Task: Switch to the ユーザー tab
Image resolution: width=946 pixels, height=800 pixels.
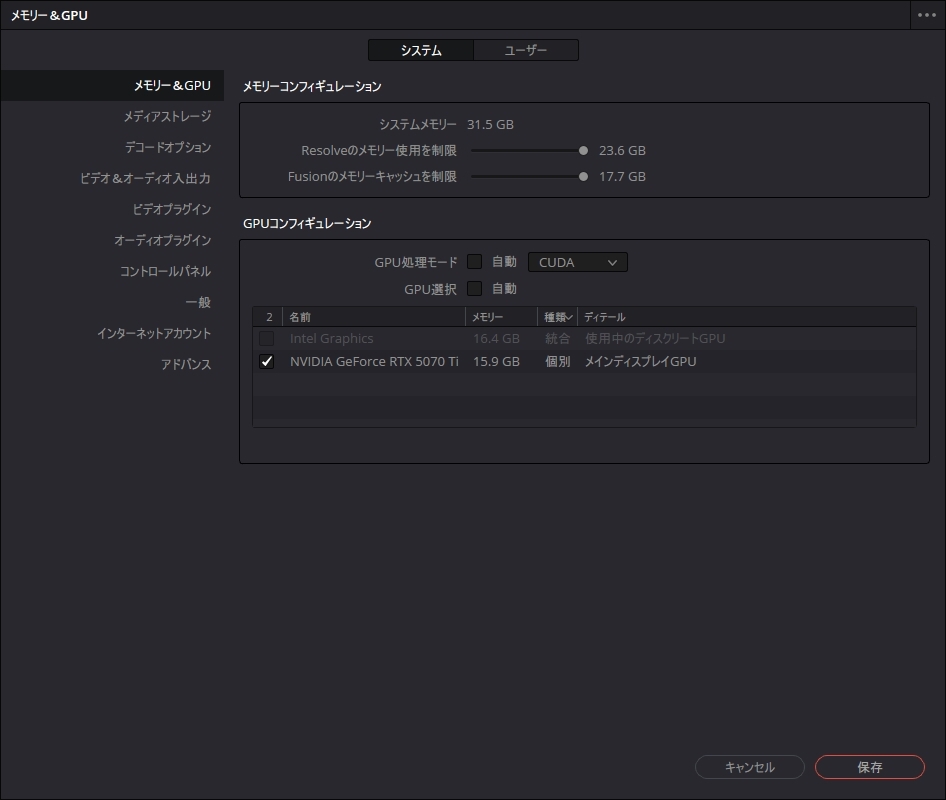Action: point(527,49)
